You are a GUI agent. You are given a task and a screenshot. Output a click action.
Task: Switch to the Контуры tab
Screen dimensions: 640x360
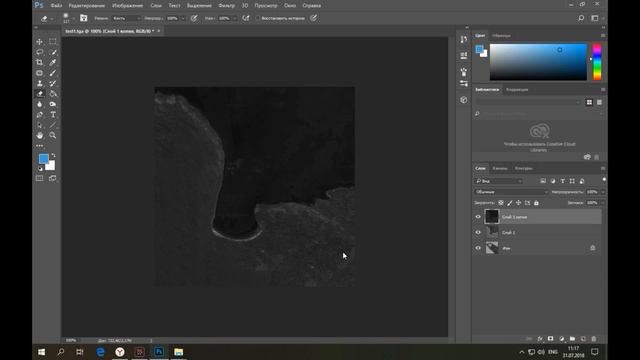[523, 168]
